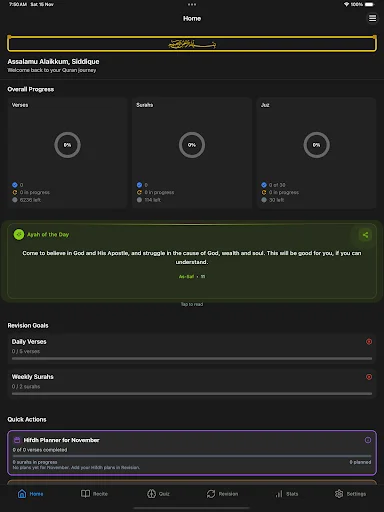This screenshot has width=384, height=512.
Task: Switch to the Revision tab
Action: point(222,494)
